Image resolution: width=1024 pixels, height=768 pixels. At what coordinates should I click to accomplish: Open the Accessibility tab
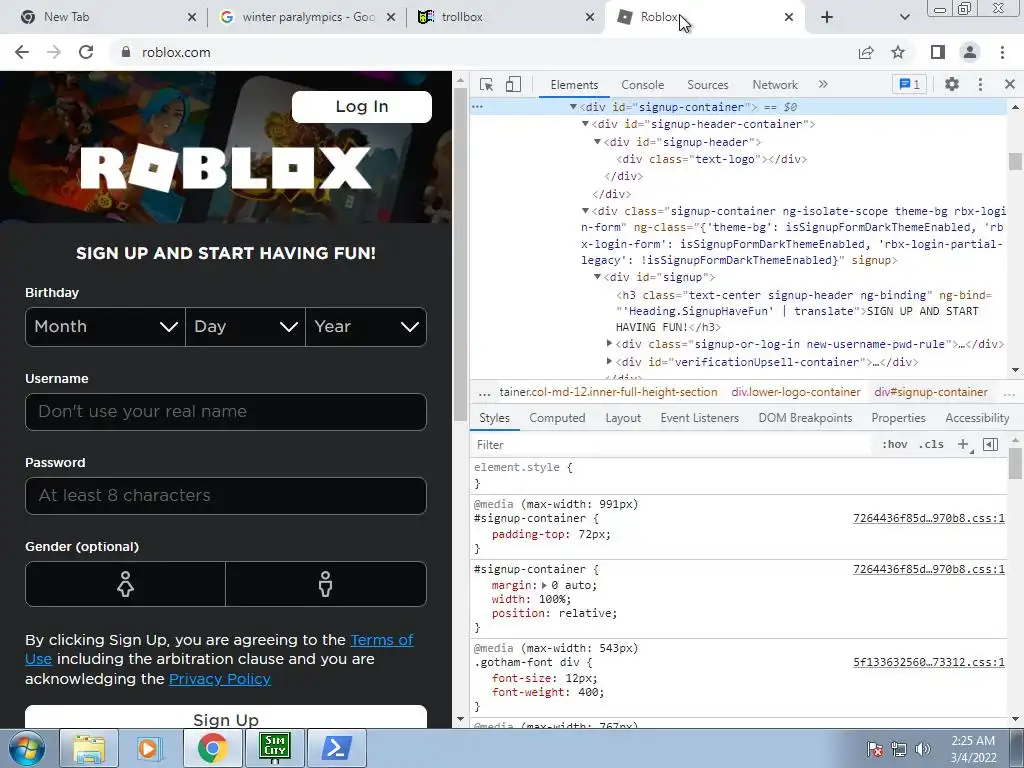click(977, 418)
